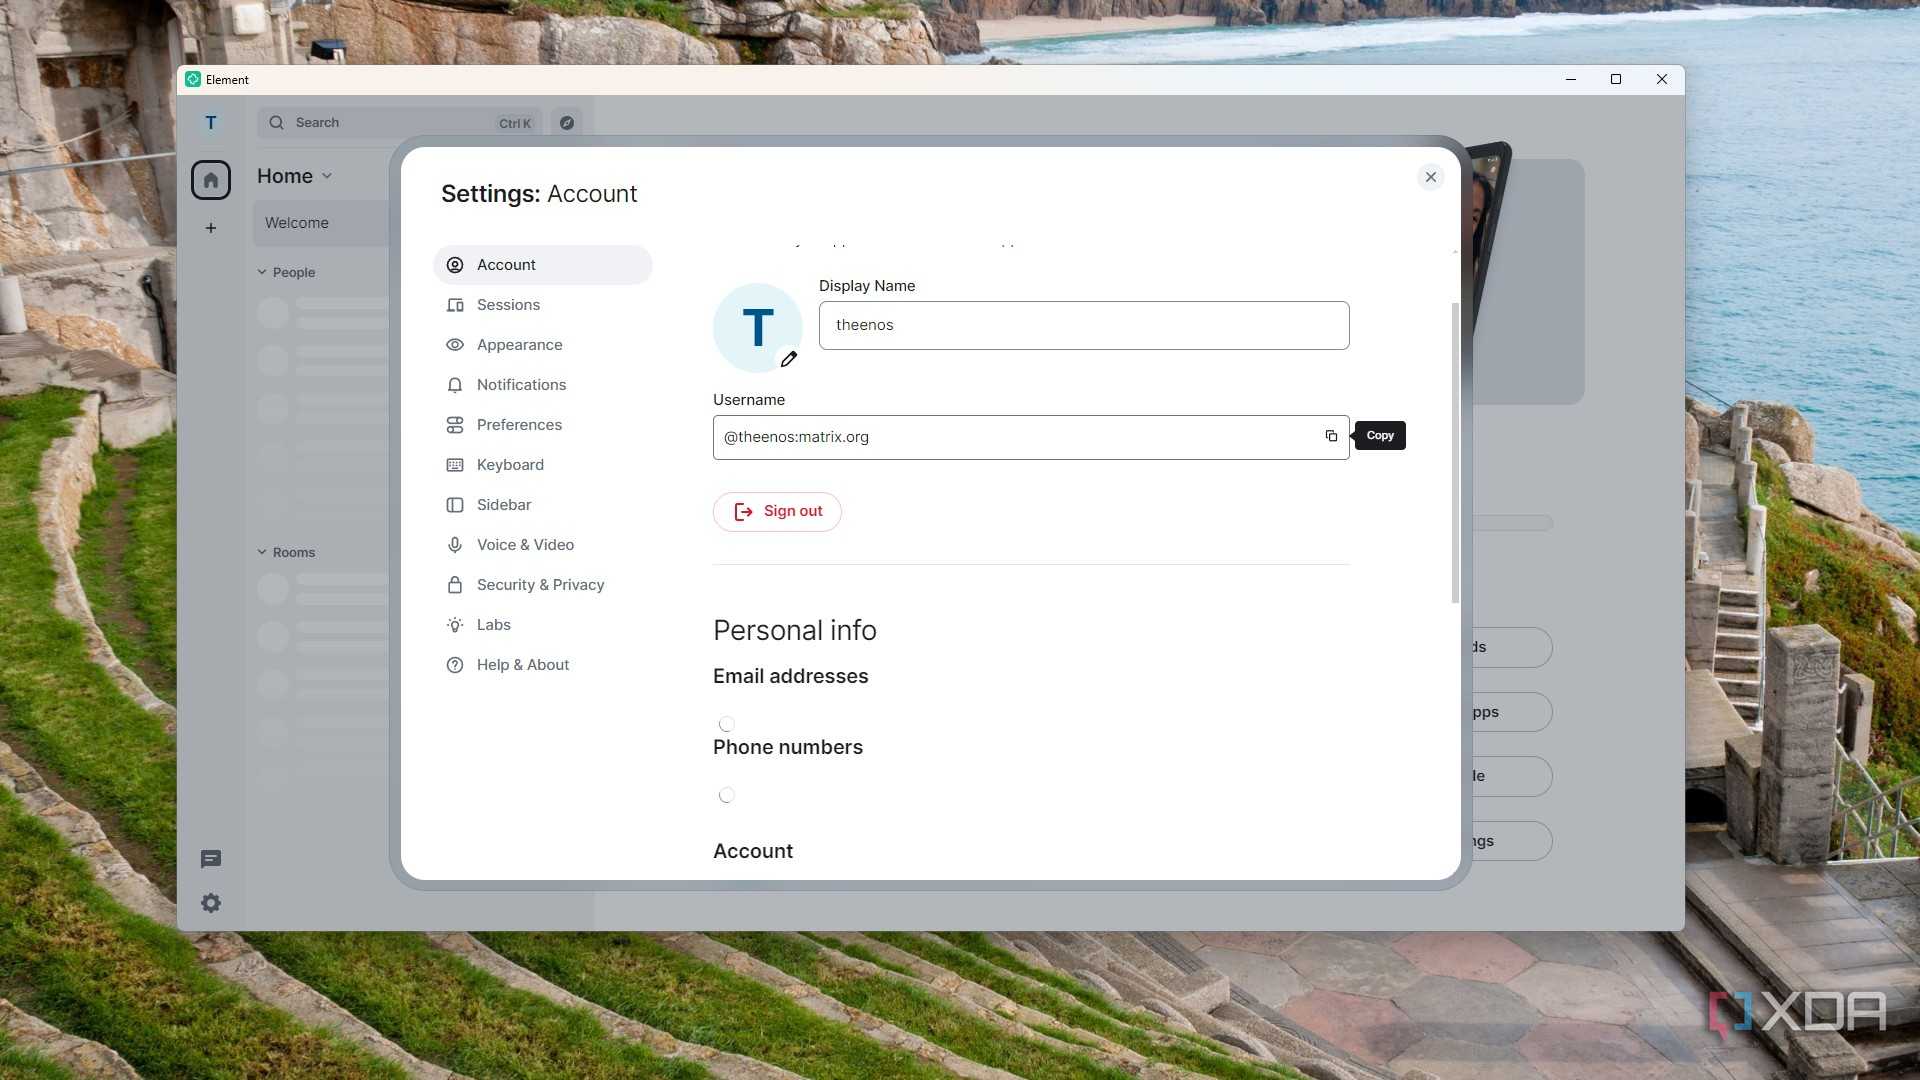Open the Explore rooms compass icon
Viewport: 1920px width, 1080px height.
pos(567,123)
